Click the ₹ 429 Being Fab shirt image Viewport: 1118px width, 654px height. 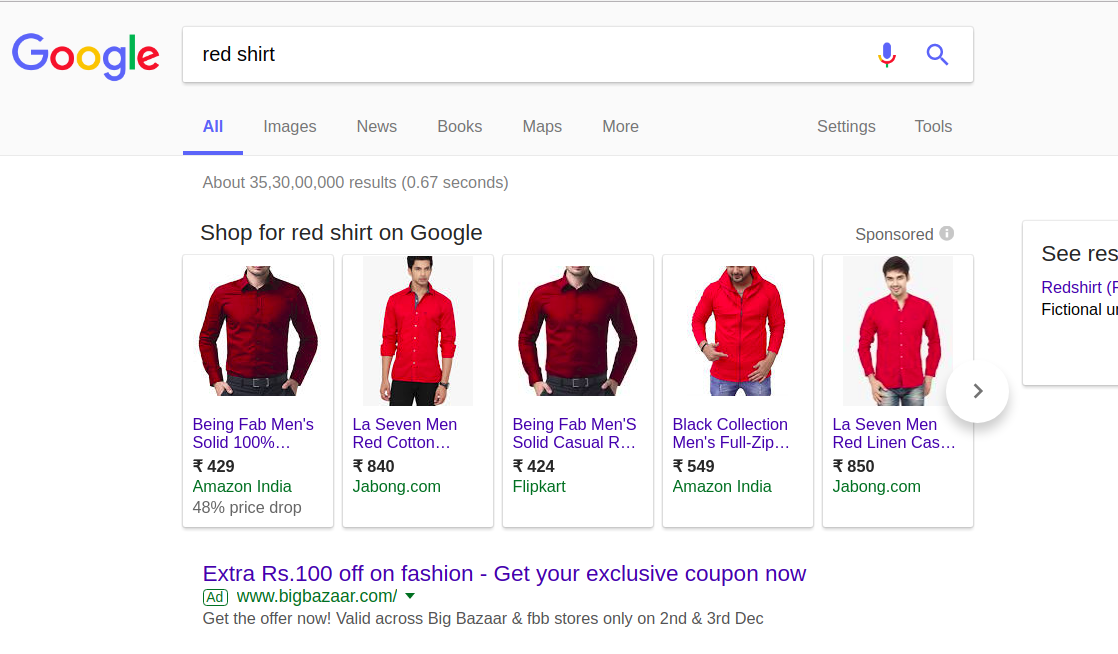[258, 330]
